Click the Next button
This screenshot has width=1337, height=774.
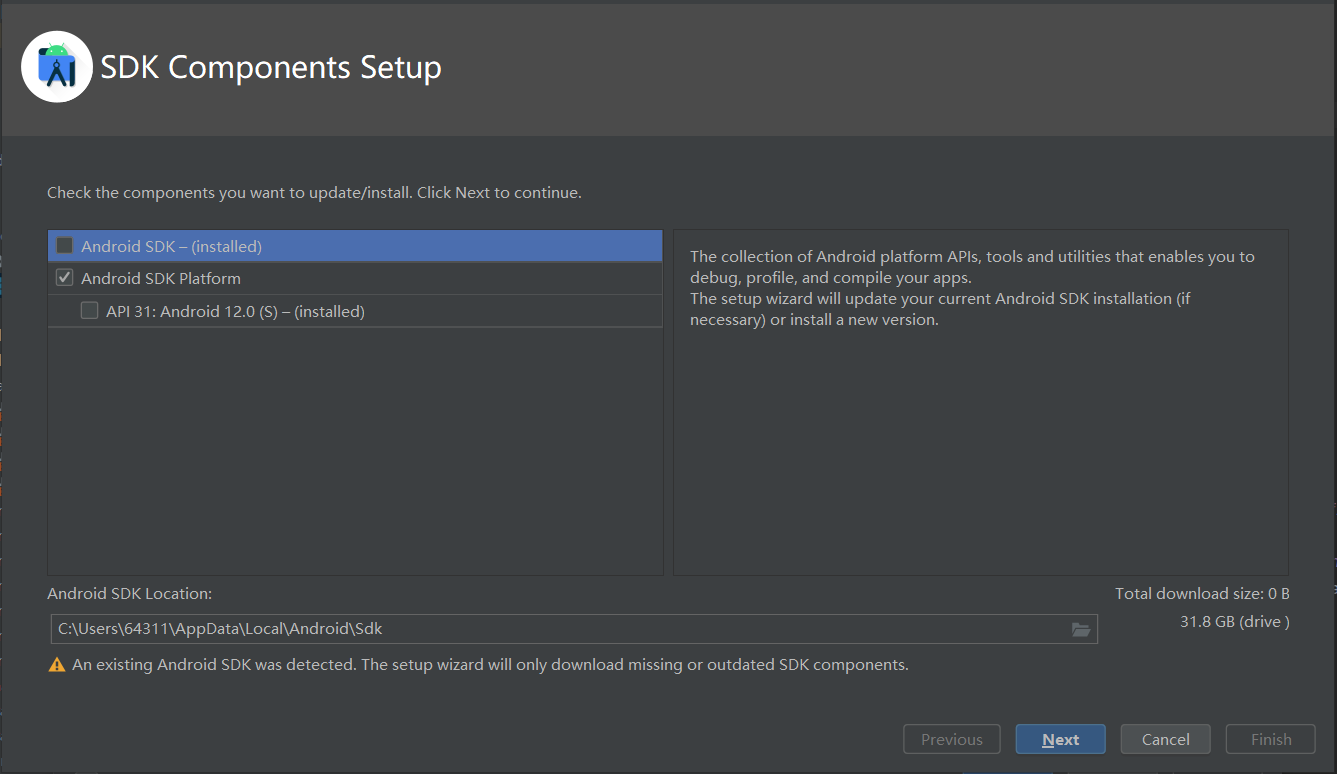pos(1060,739)
